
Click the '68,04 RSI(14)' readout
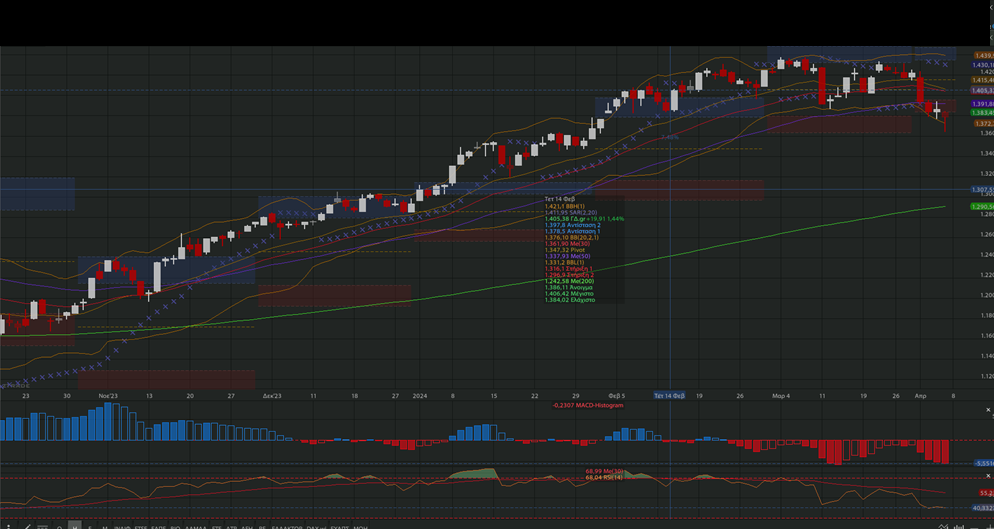coord(604,478)
